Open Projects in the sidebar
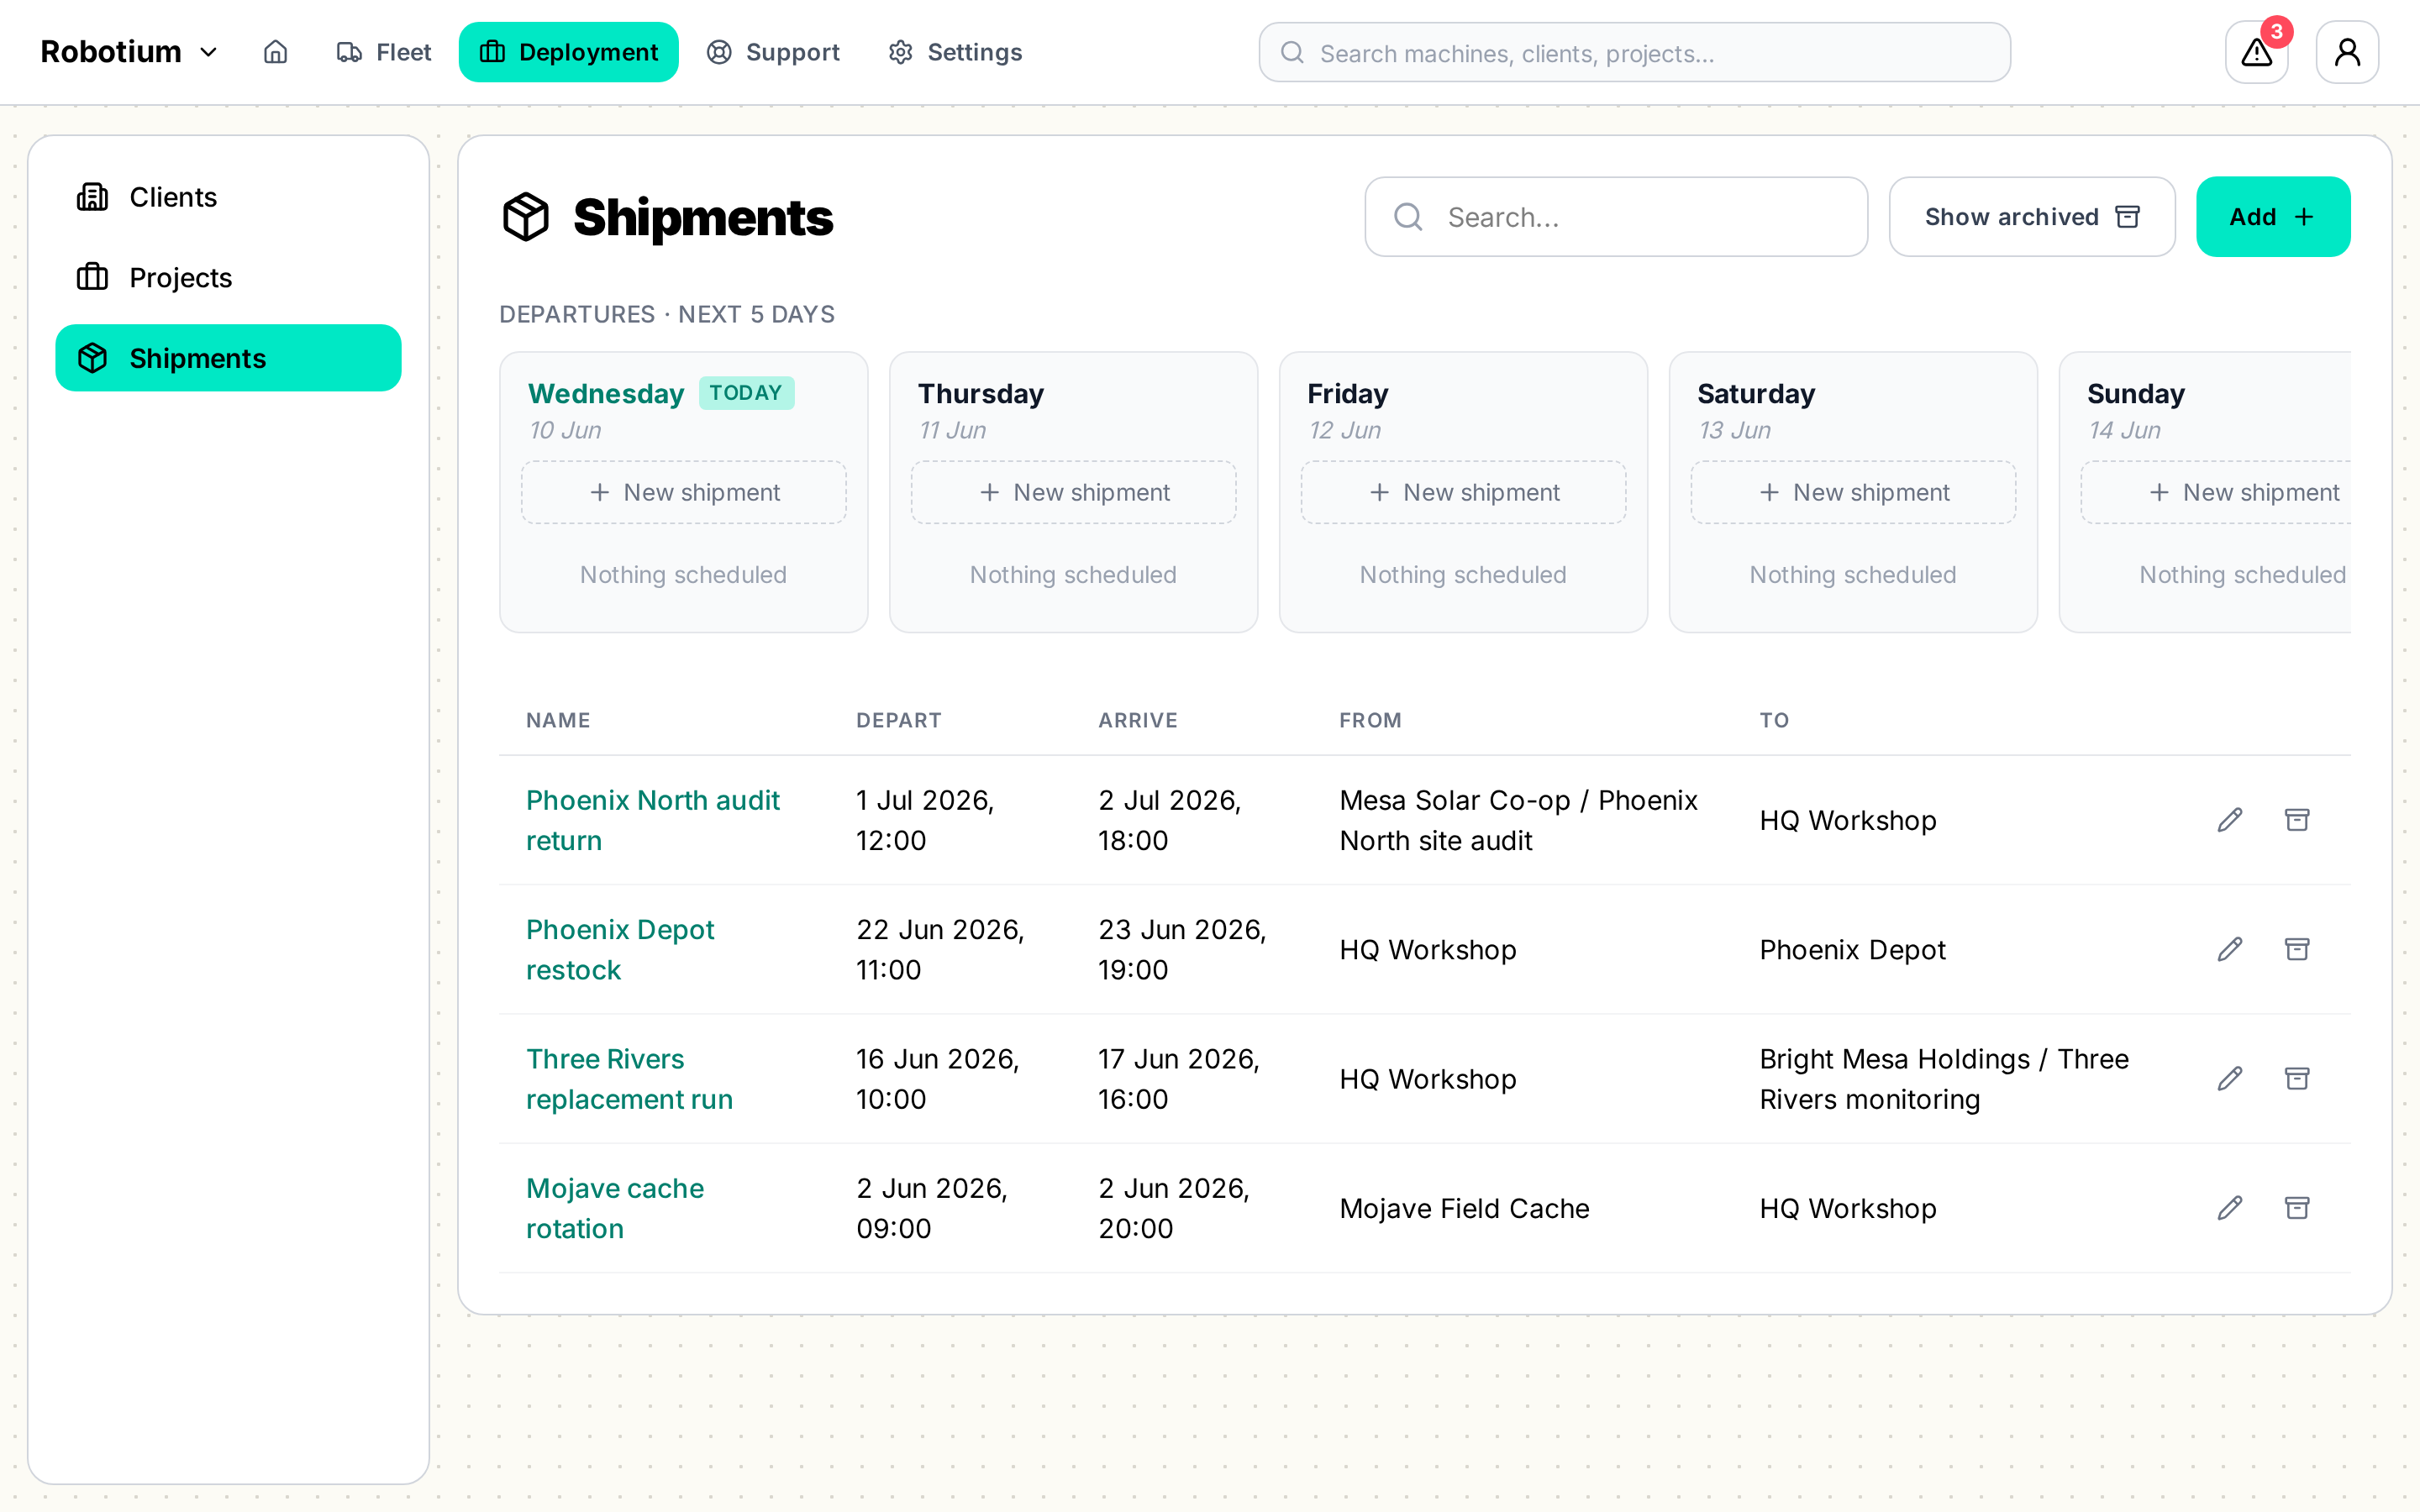 click(x=228, y=277)
